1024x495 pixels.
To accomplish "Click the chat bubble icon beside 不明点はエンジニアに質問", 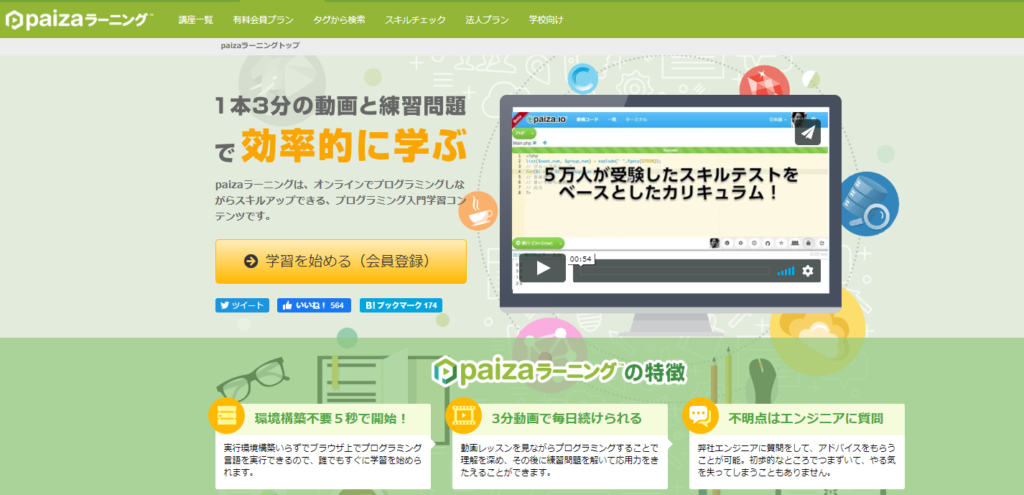I will (700, 416).
